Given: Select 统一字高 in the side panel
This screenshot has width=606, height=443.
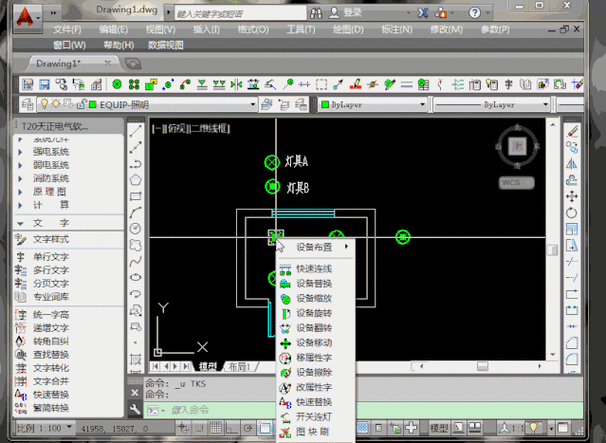Looking at the screenshot, I should [x=51, y=315].
